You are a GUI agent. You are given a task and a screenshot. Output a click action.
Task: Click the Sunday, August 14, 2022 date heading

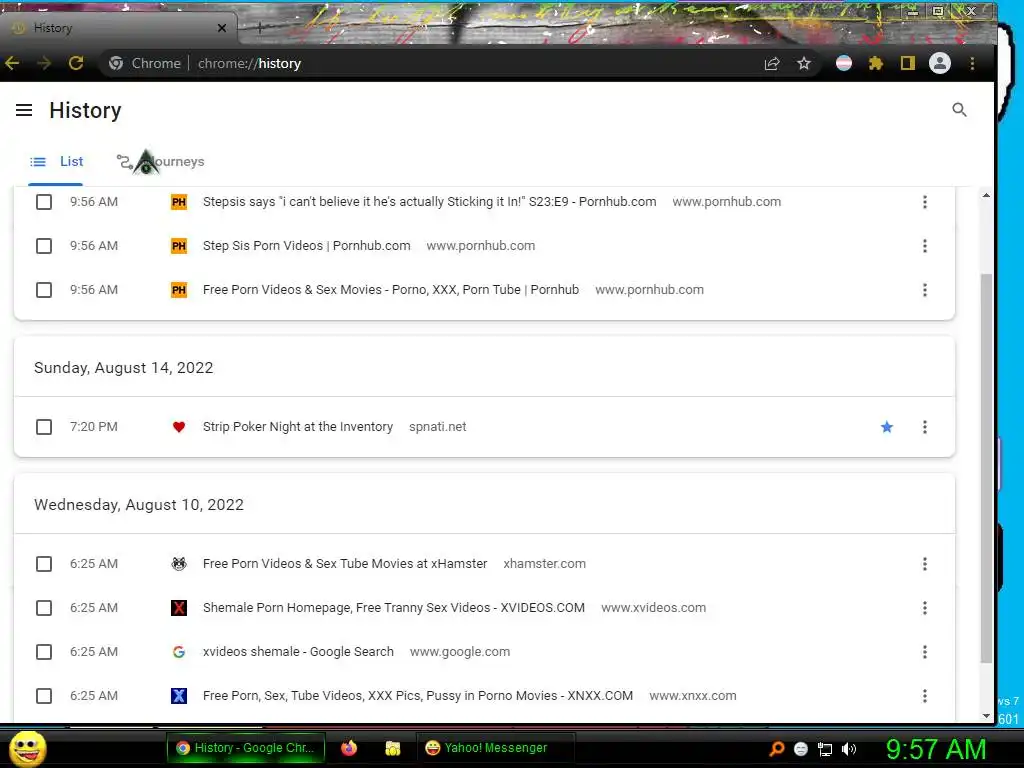(123, 368)
